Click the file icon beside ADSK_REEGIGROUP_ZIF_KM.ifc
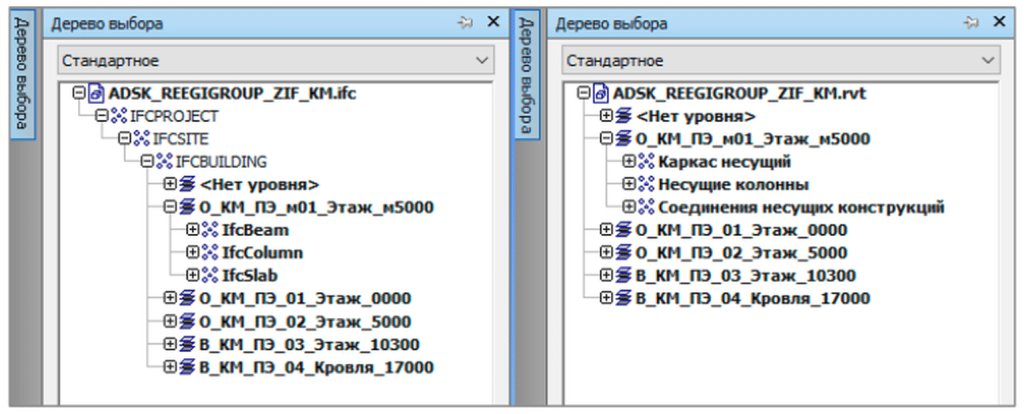Viewport: 1024px width, 414px height. coord(97,93)
